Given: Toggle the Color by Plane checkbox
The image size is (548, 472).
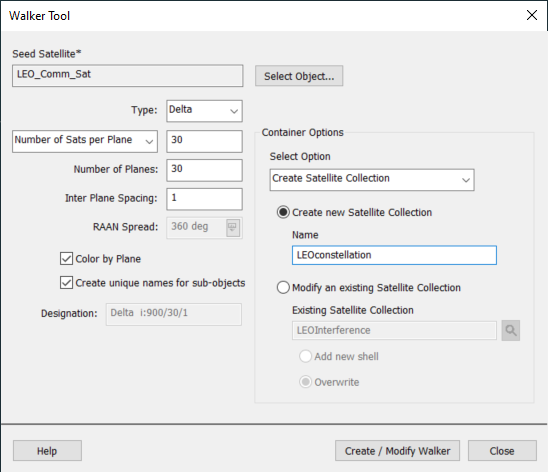Looking at the screenshot, I should [66, 259].
